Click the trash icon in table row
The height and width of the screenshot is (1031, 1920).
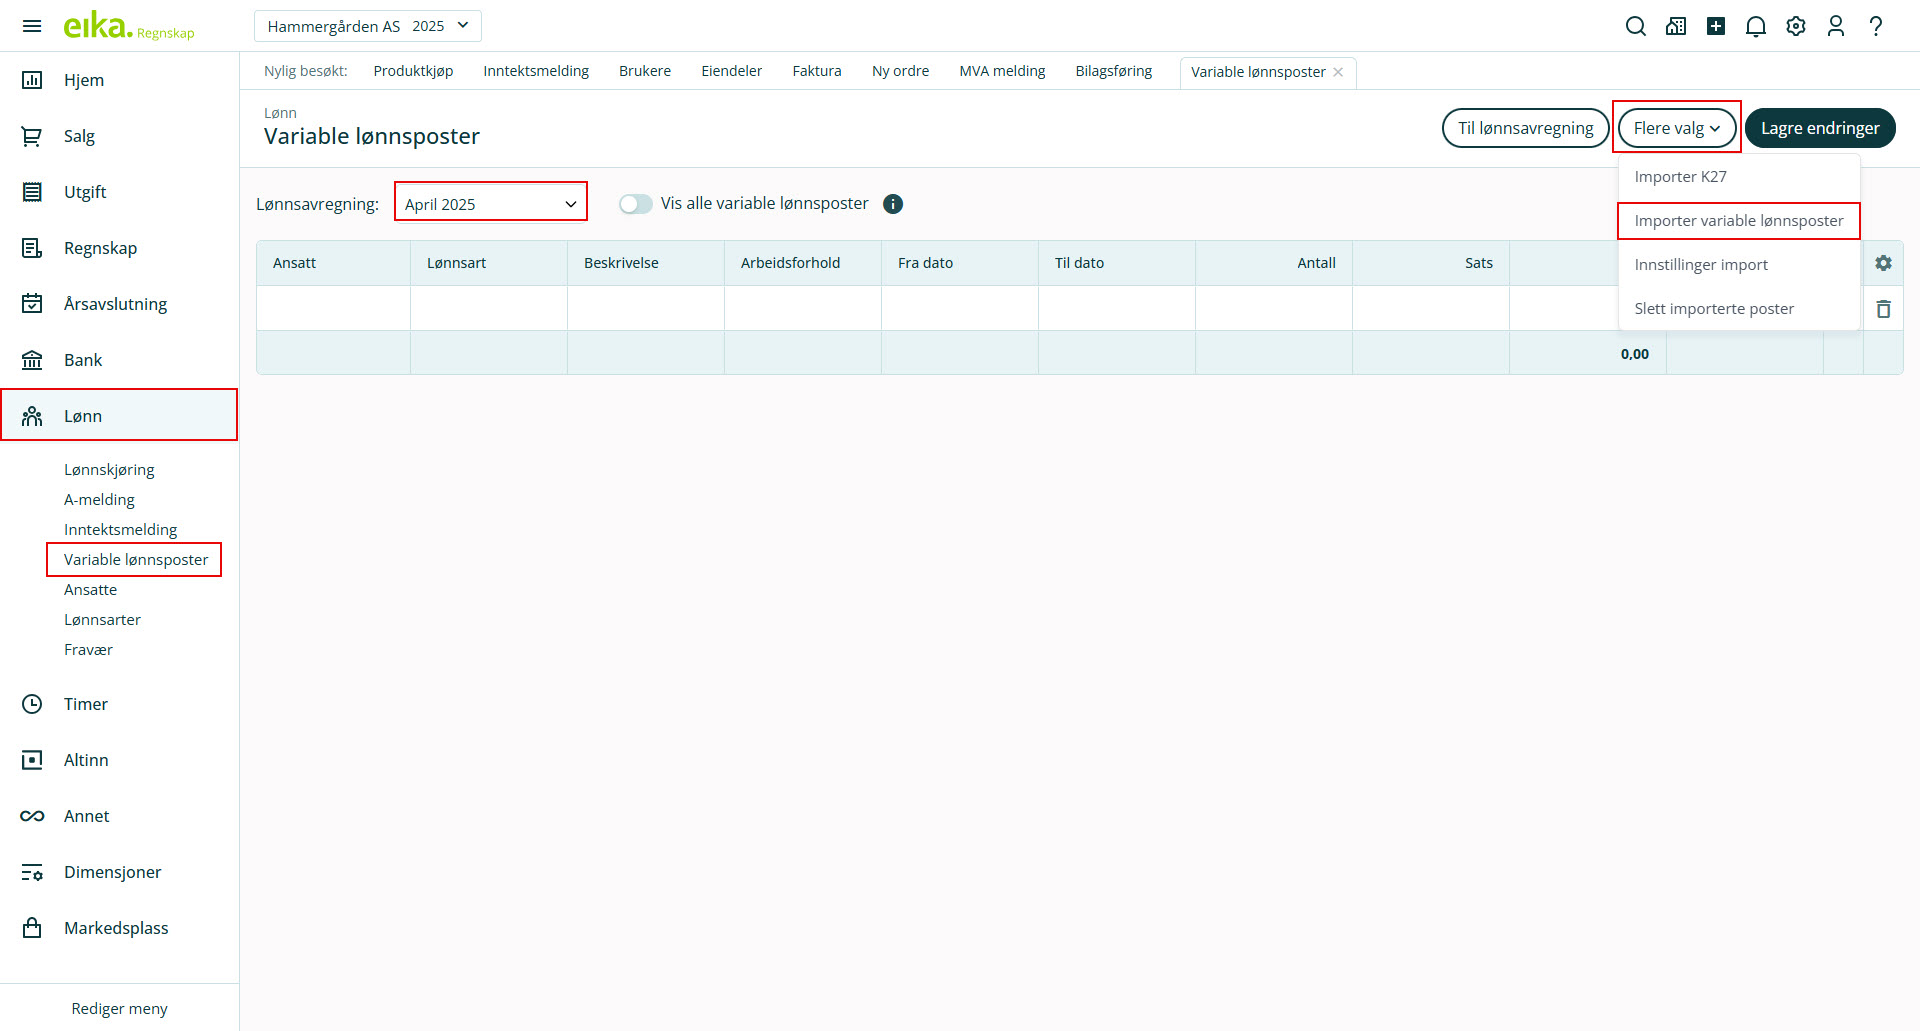[x=1883, y=309]
